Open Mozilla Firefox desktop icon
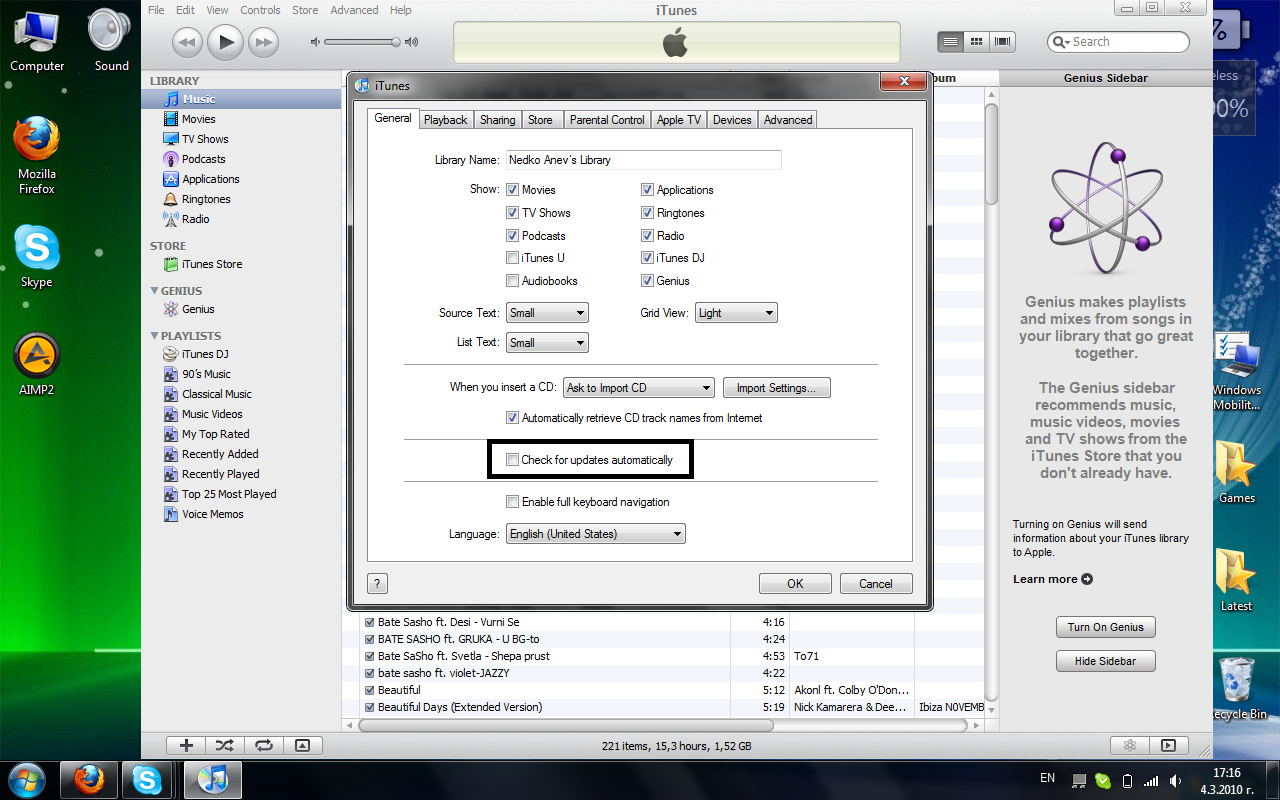The height and width of the screenshot is (800, 1280). 37,156
